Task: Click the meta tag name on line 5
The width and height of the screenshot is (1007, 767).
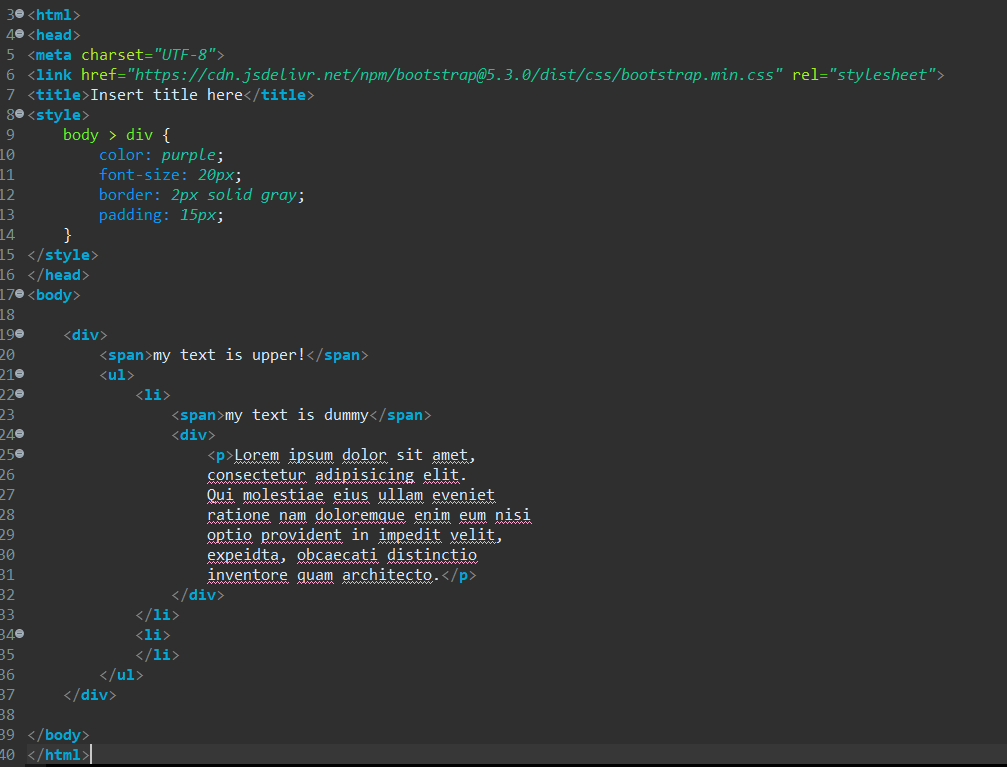Action: (54, 55)
